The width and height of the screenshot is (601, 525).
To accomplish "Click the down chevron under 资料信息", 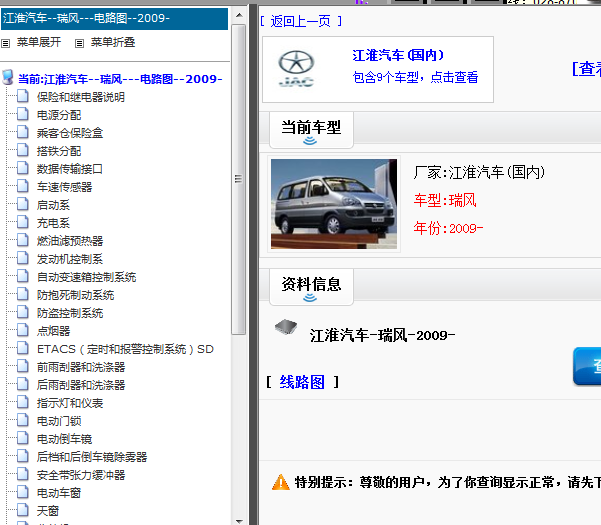I will pos(310,298).
